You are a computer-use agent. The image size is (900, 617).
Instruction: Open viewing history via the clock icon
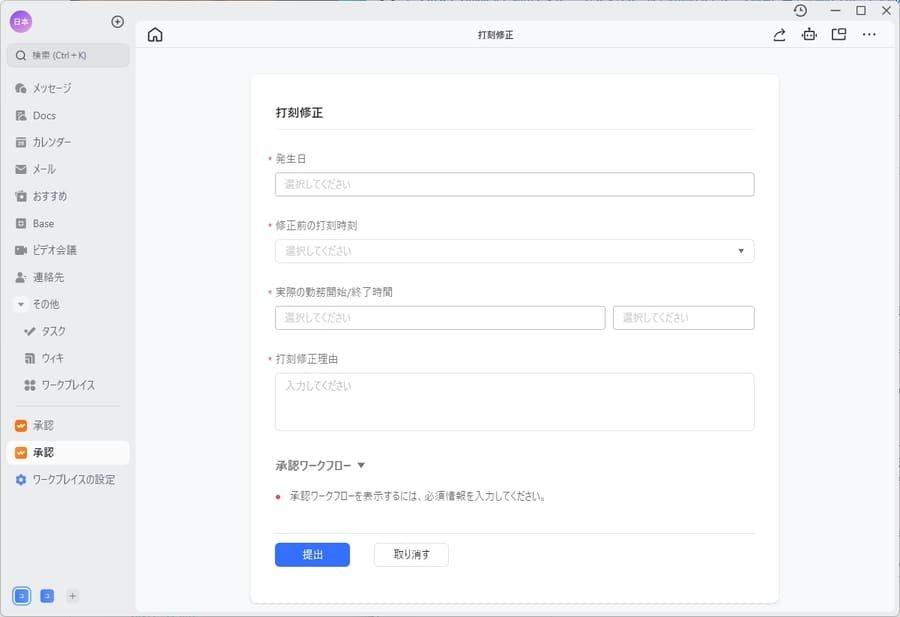pyautogui.click(x=800, y=11)
